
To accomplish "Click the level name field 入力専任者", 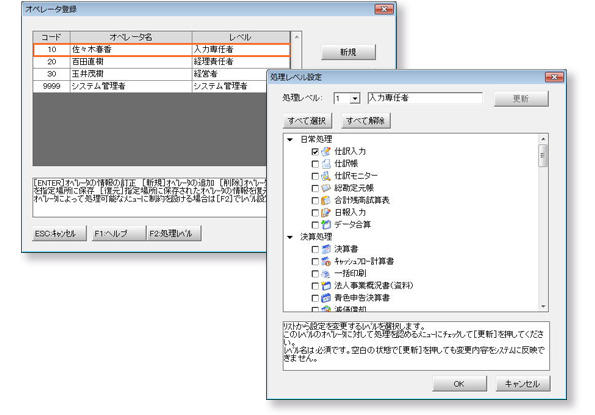I will pos(425,98).
